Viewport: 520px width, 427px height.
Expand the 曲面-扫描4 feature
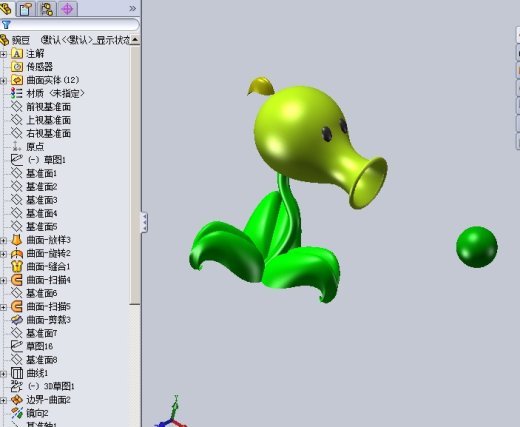3,280
